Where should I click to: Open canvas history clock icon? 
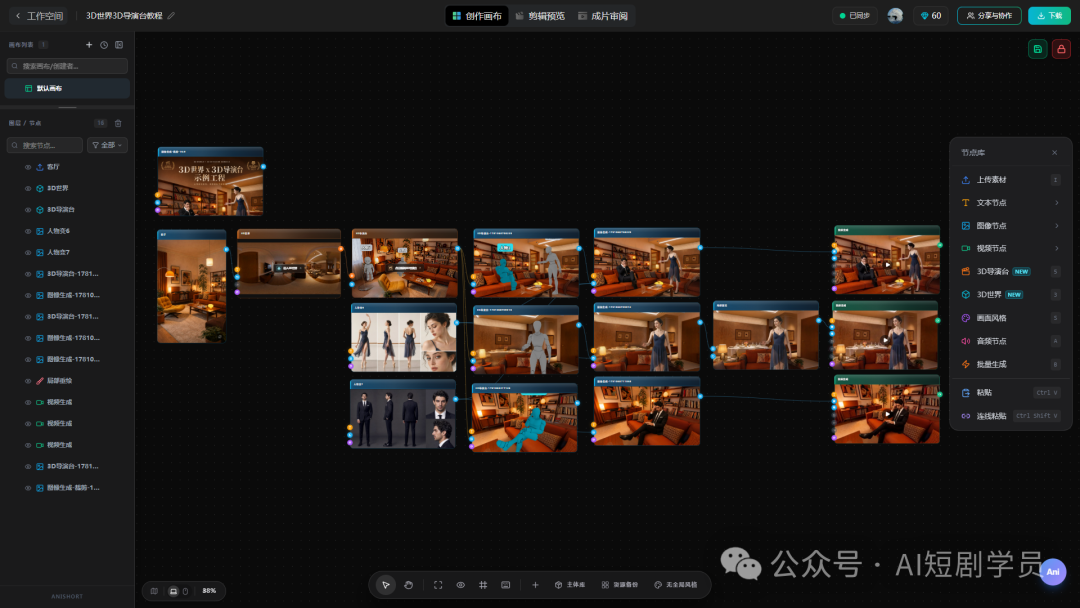tap(104, 45)
